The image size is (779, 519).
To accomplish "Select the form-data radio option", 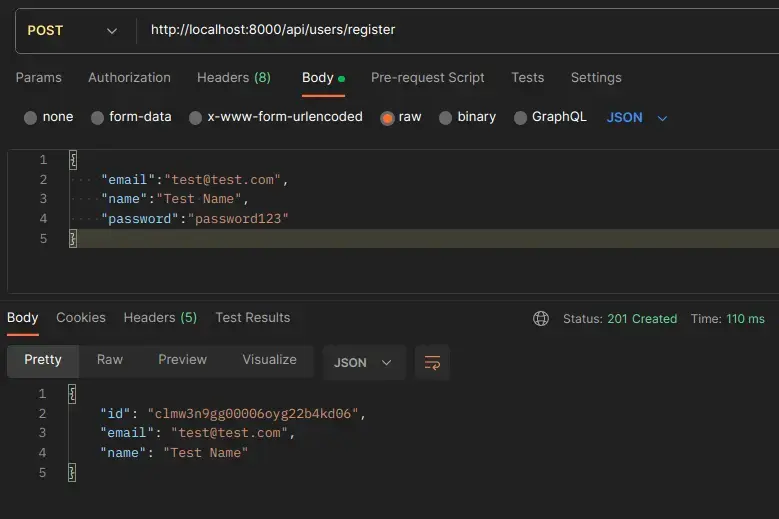I will pos(97,118).
